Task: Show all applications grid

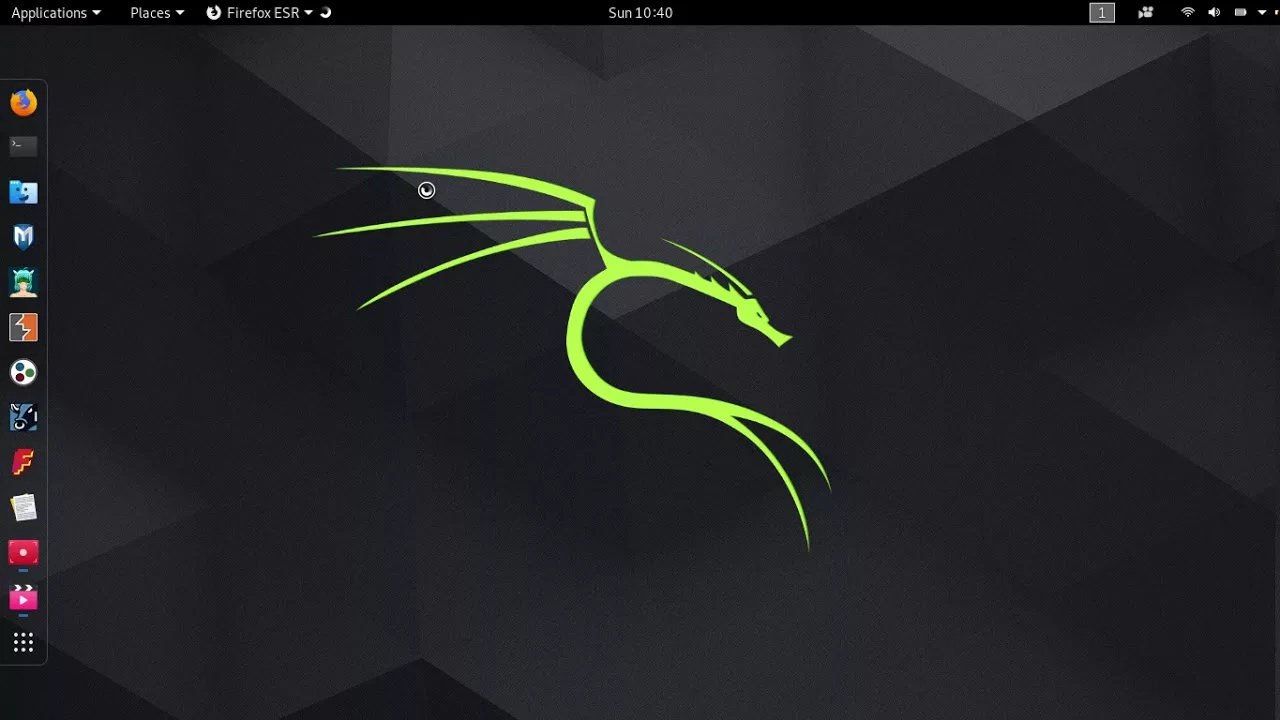Action: point(23,642)
